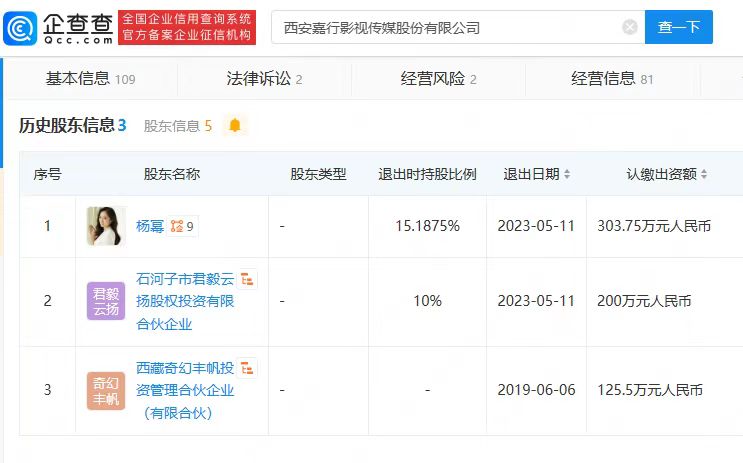Screen dimensions: 743x463
Task: Open the 杨幂 shareholder link
Action: click(150, 226)
